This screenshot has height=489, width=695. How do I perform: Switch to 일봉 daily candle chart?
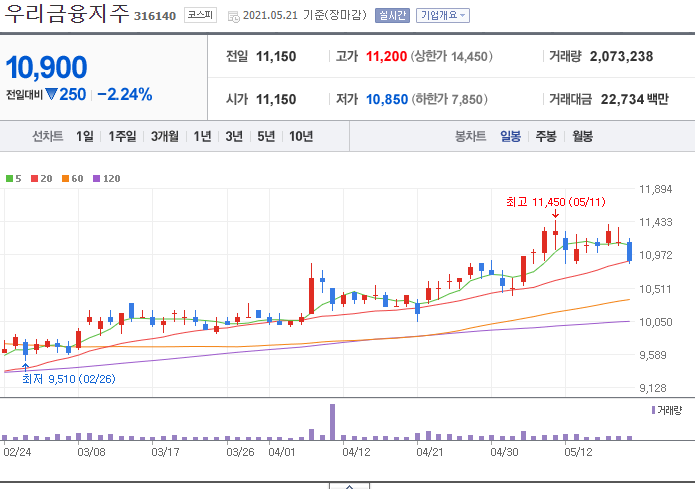[x=510, y=136]
